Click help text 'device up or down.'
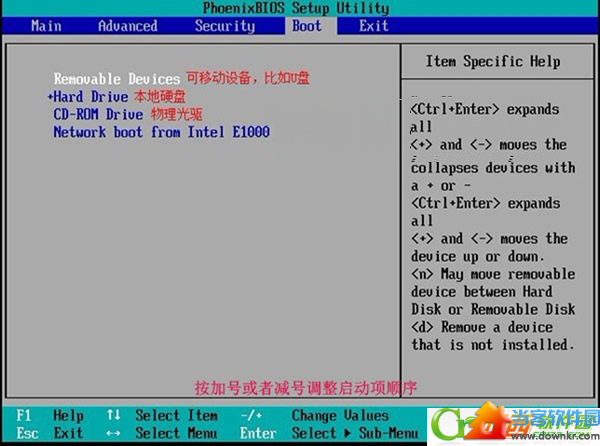The image size is (600, 446). click(478, 256)
